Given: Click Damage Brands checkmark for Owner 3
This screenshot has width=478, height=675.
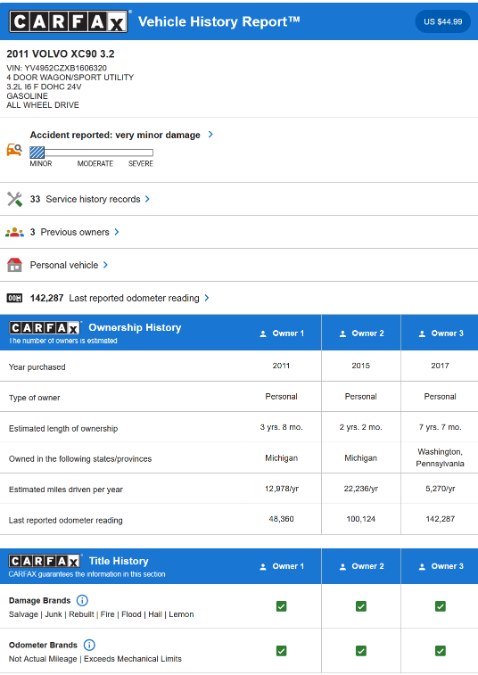Looking at the screenshot, I should (440, 606).
